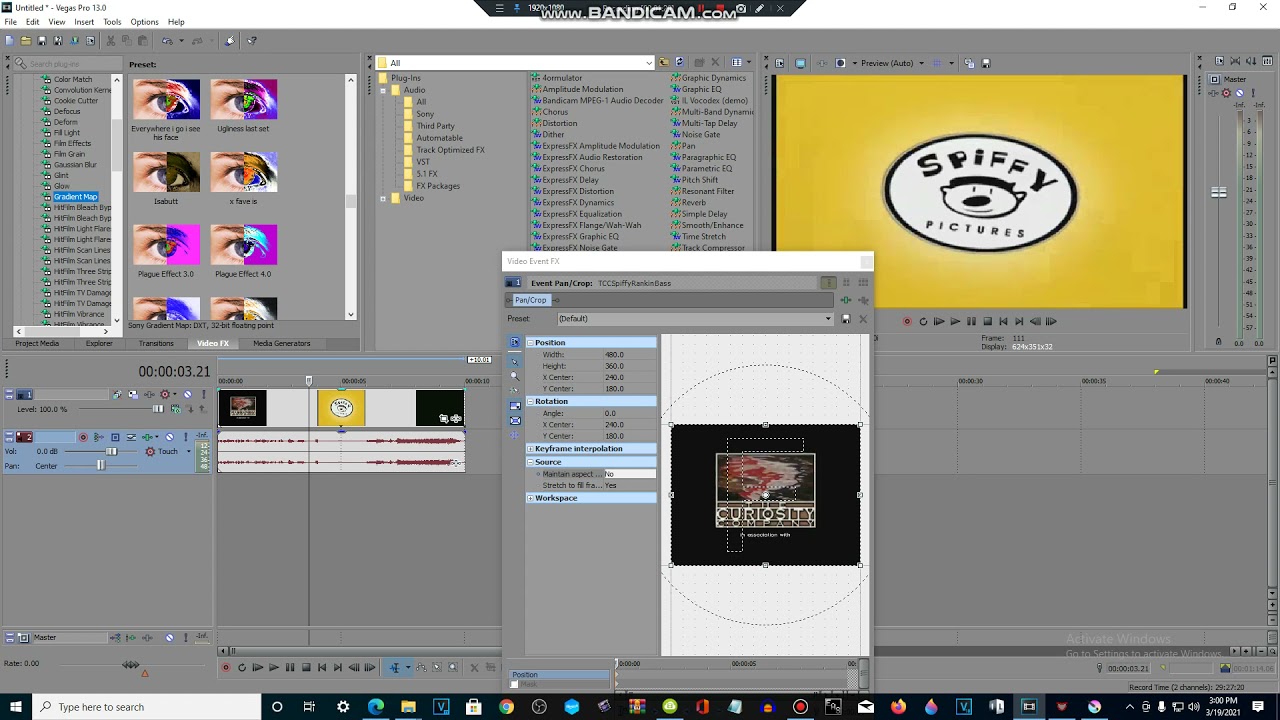Click the Width value 480.0 field
This screenshot has height=720, width=1280.
point(630,355)
